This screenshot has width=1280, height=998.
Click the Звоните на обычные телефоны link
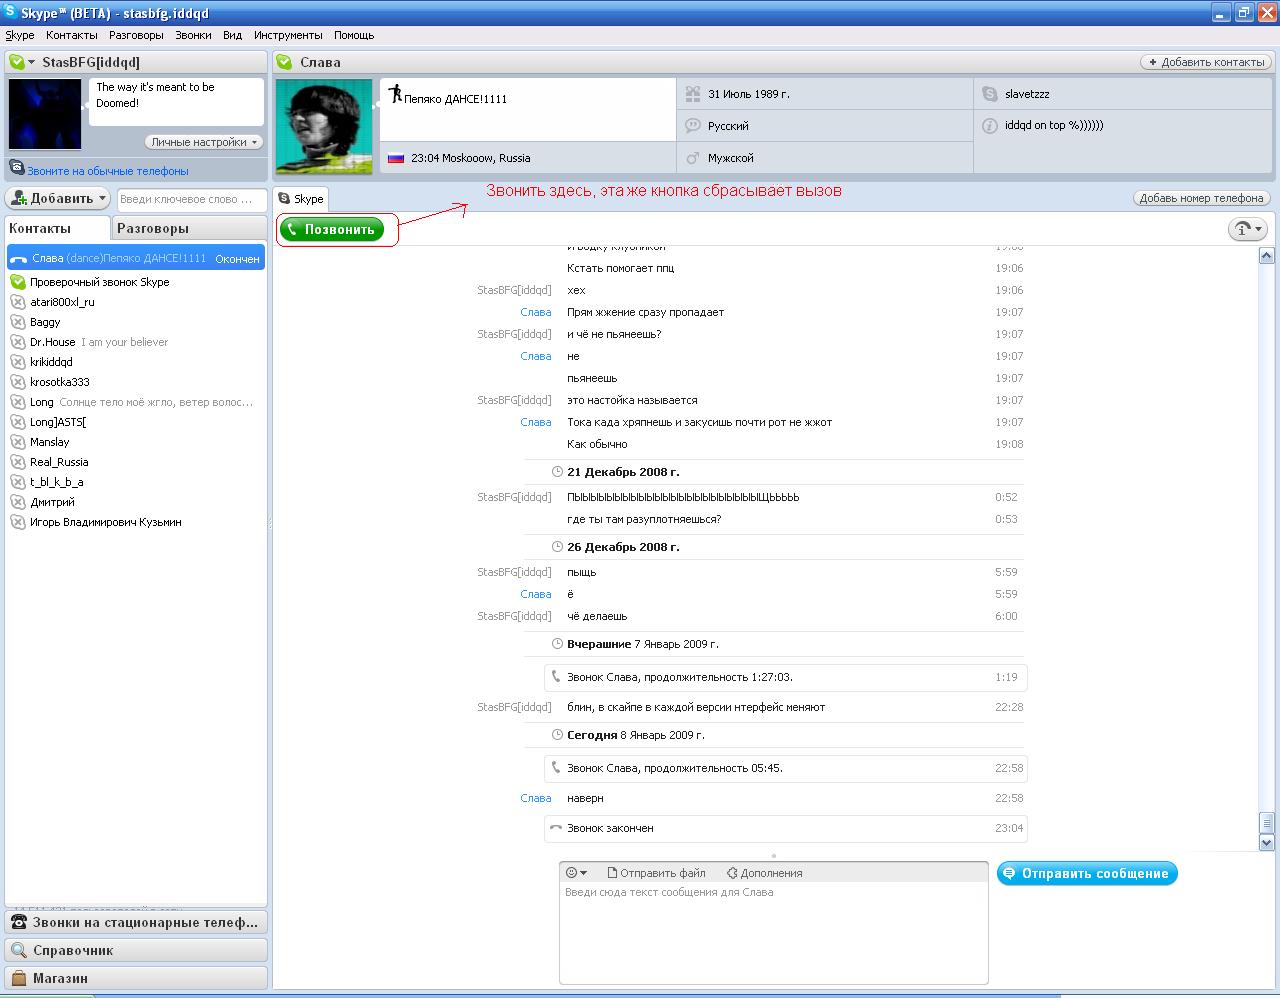tap(107, 171)
